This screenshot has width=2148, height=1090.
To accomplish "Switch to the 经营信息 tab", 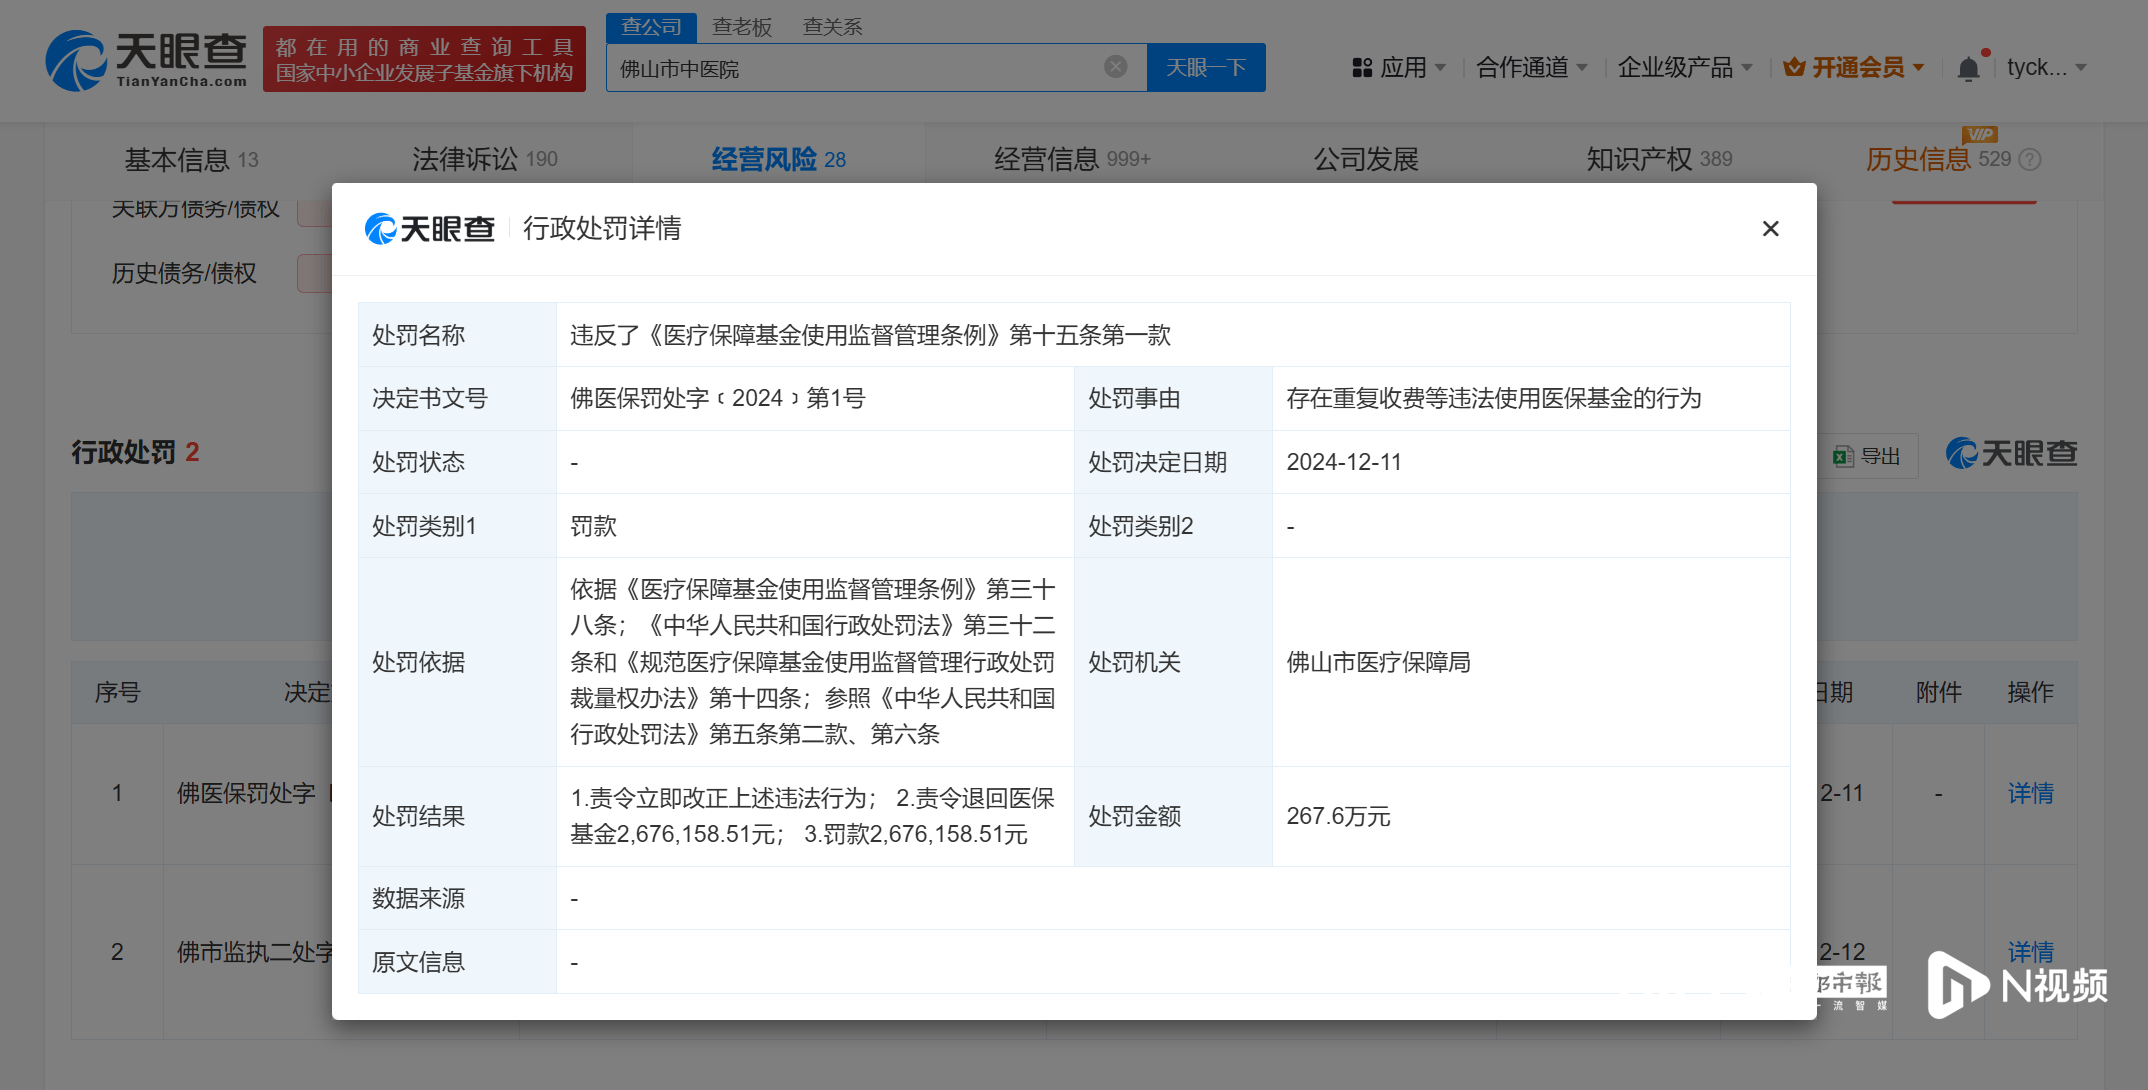I will click(1066, 158).
